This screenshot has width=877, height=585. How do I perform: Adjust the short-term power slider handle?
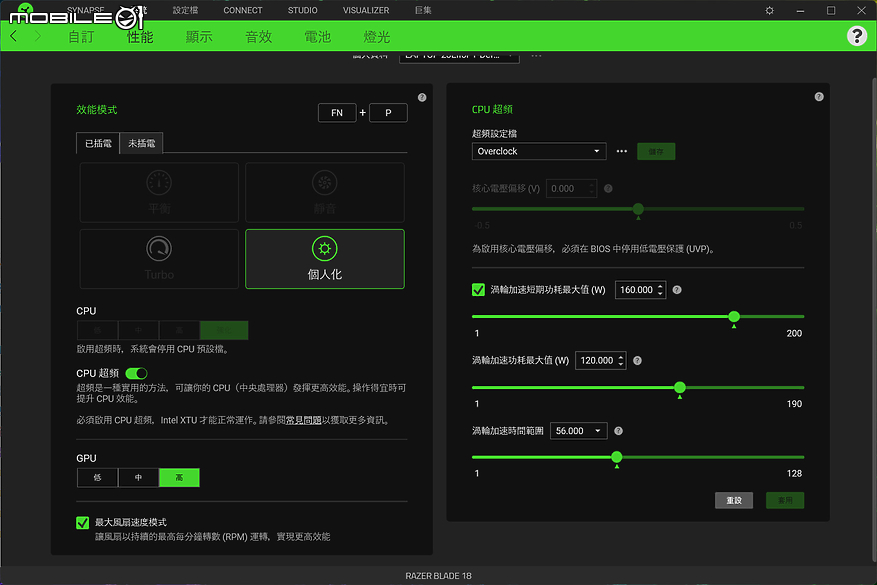[x=734, y=317]
